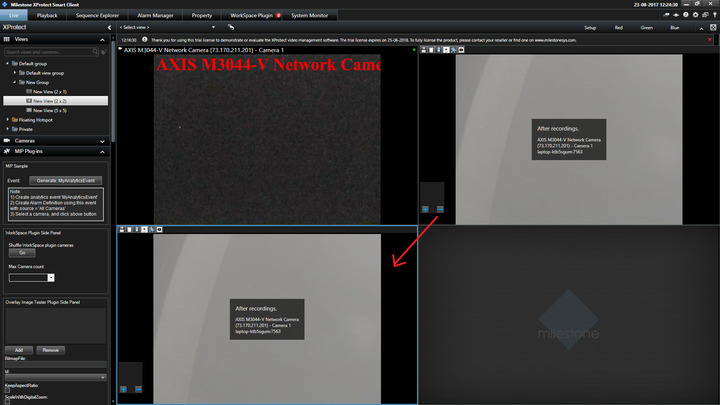Click the first toolbar icon in bottom-left camera pane
720x405 pixels.
pos(123,229)
